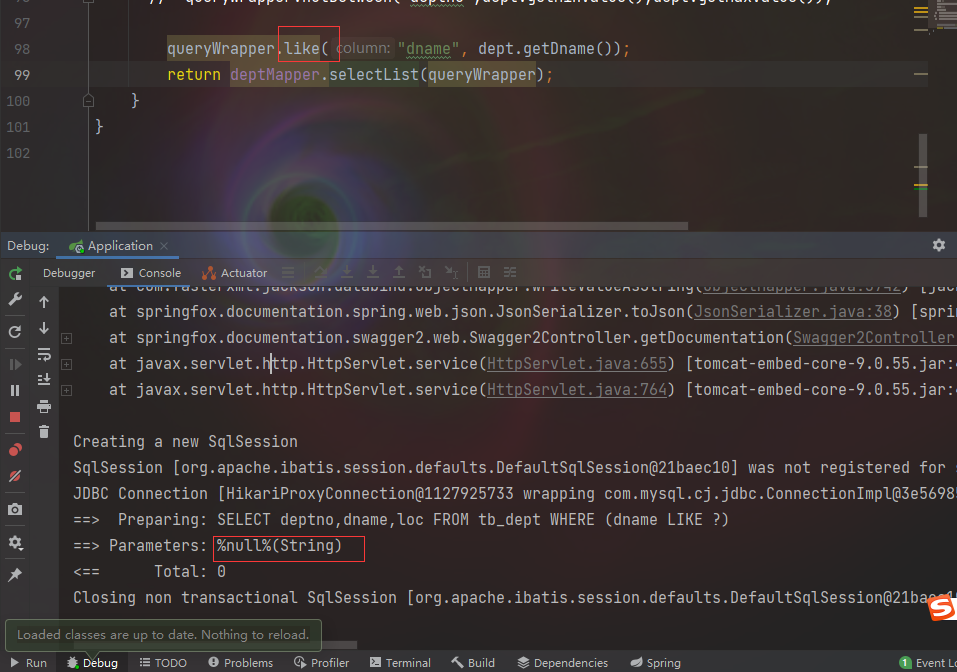This screenshot has width=957, height=672.
Task: Click the editor horizontal scrollbar
Action: coord(391,226)
